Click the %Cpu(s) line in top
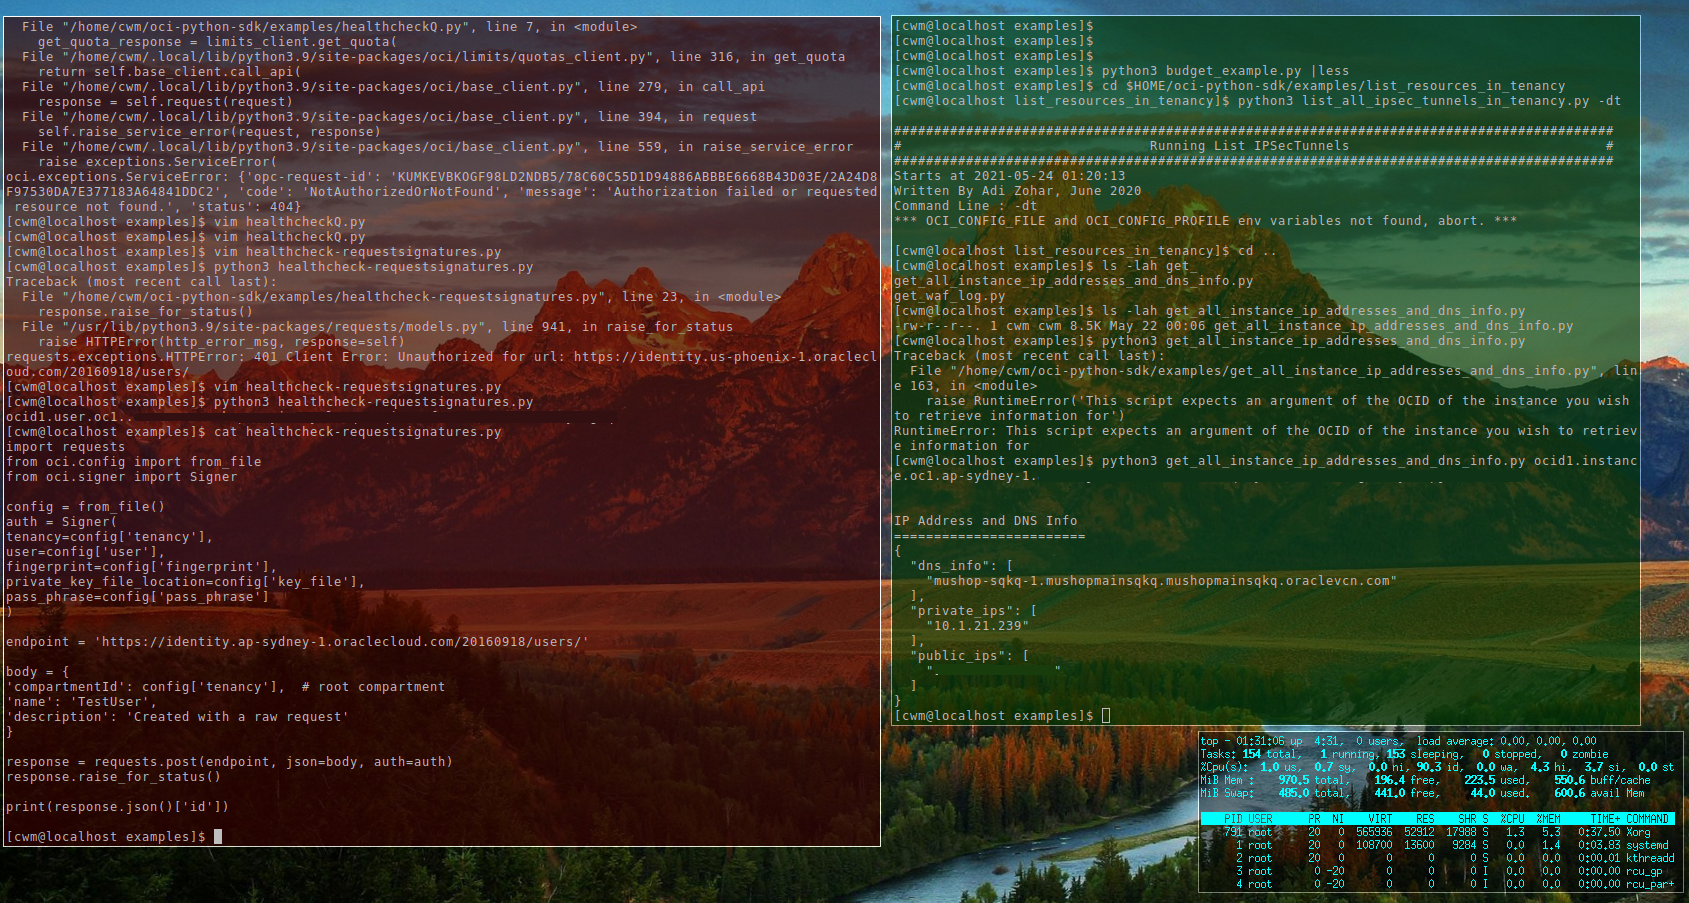Viewport: 1689px width, 903px height. point(1437,767)
